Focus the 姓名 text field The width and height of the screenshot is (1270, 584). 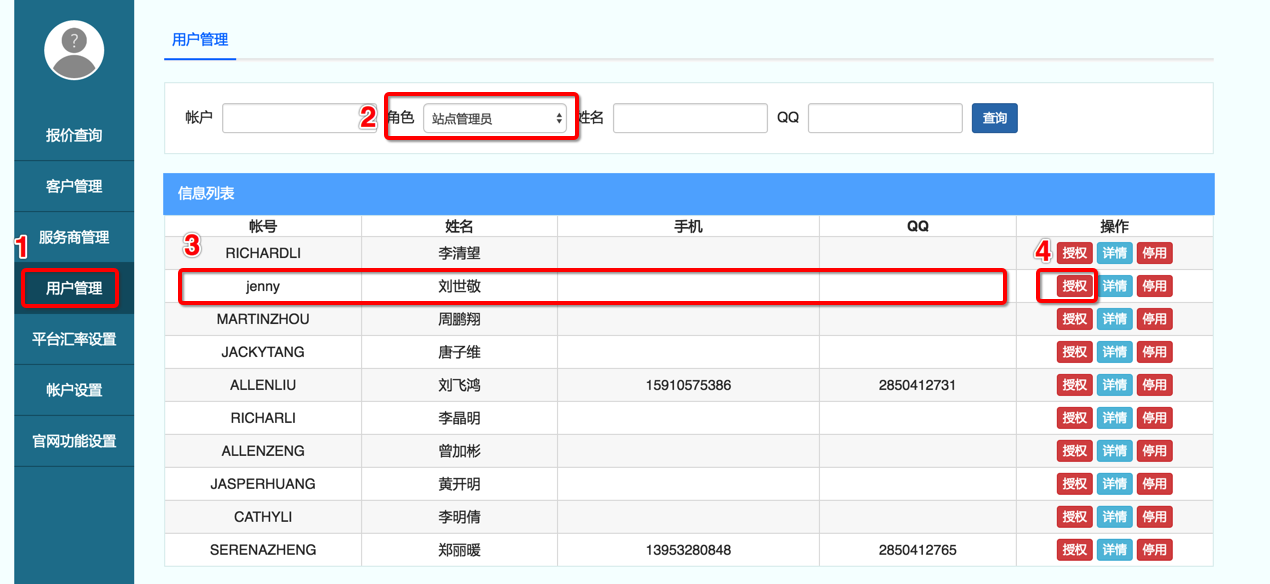coord(690,118)
